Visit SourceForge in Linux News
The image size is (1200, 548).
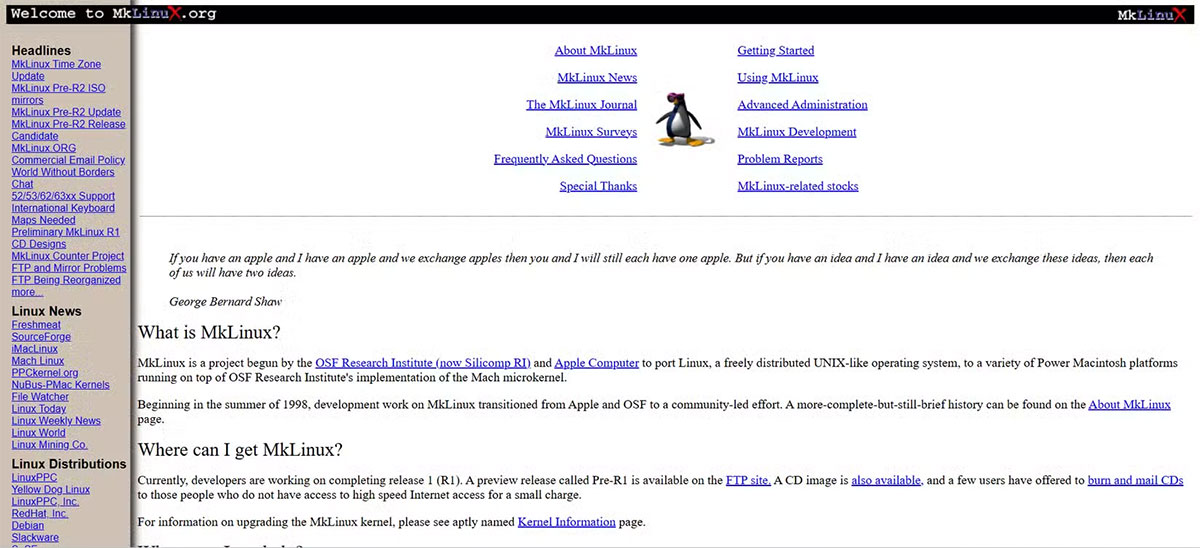41,337
